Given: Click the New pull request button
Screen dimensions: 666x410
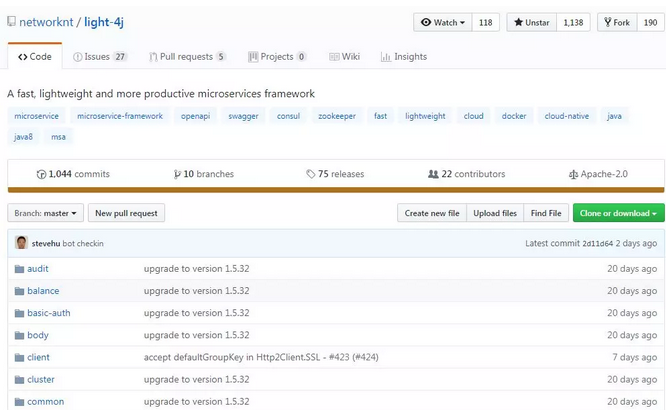Looking at the screenshot, I should (126, 213).
